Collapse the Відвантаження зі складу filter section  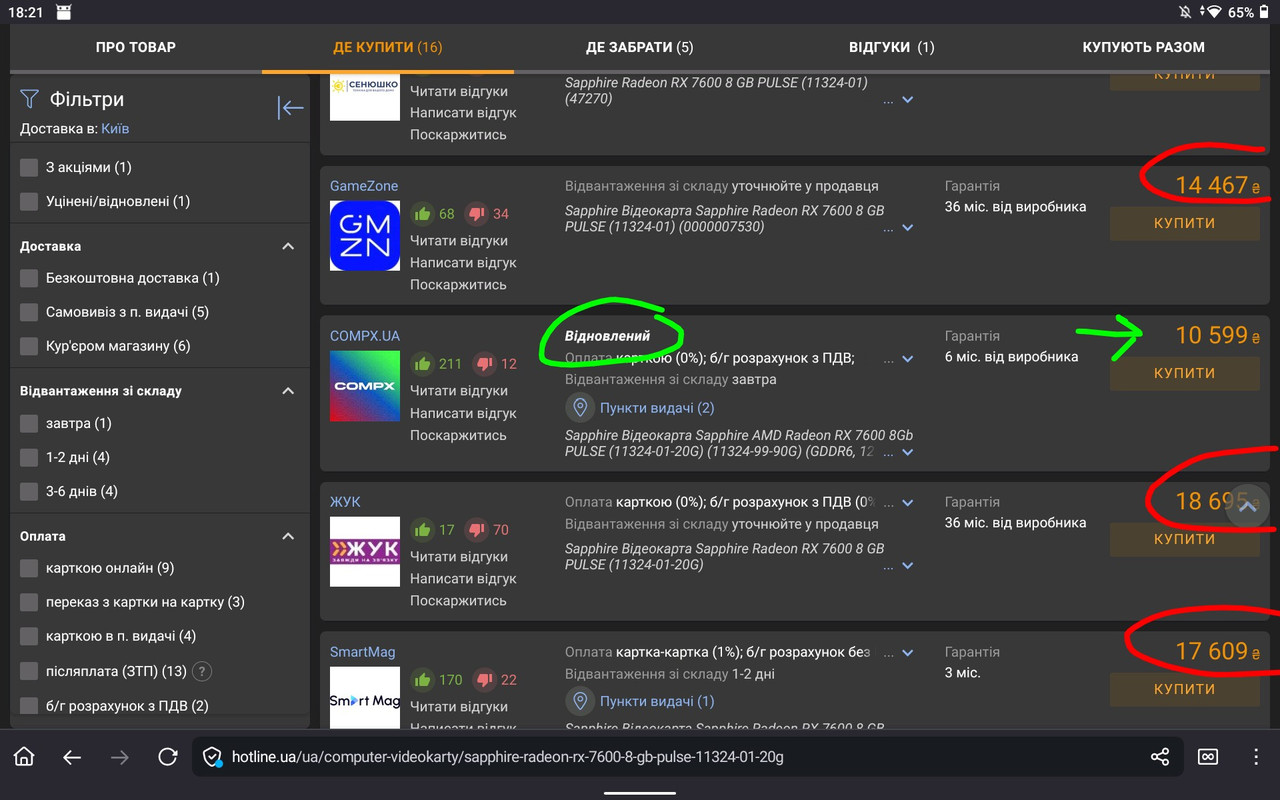pyautogui.click(x=288, y=391)
